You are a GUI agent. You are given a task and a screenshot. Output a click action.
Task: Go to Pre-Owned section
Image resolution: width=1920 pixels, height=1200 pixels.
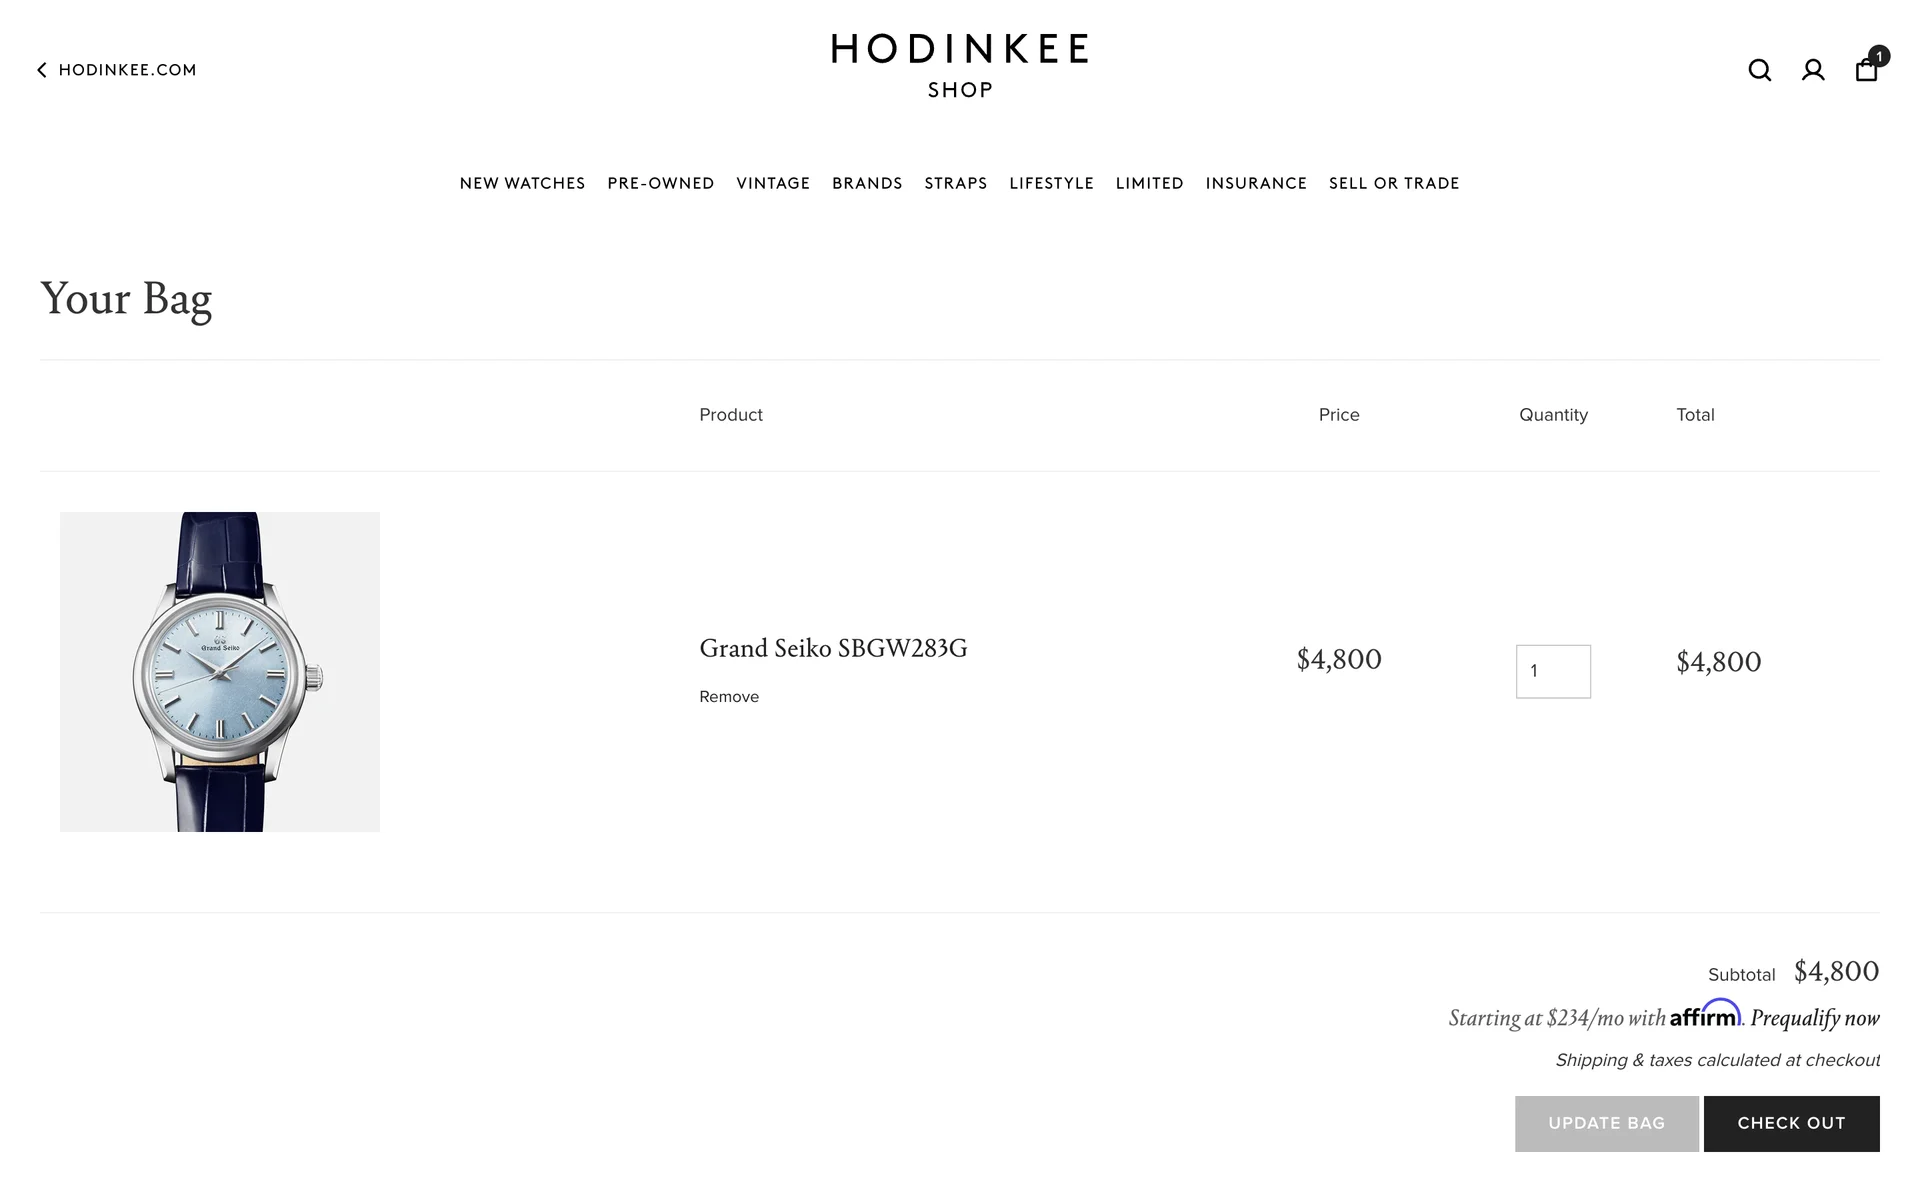pos(660,183)
